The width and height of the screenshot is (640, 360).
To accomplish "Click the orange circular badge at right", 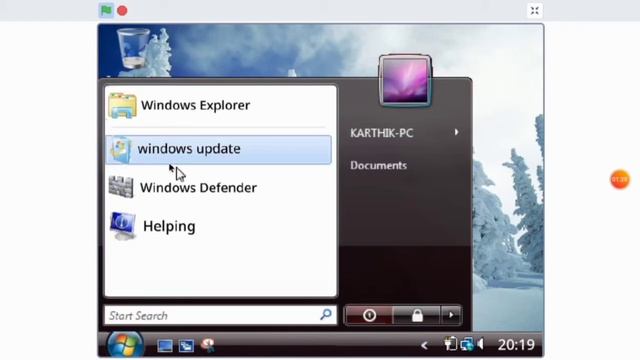I will click(620, 180).
